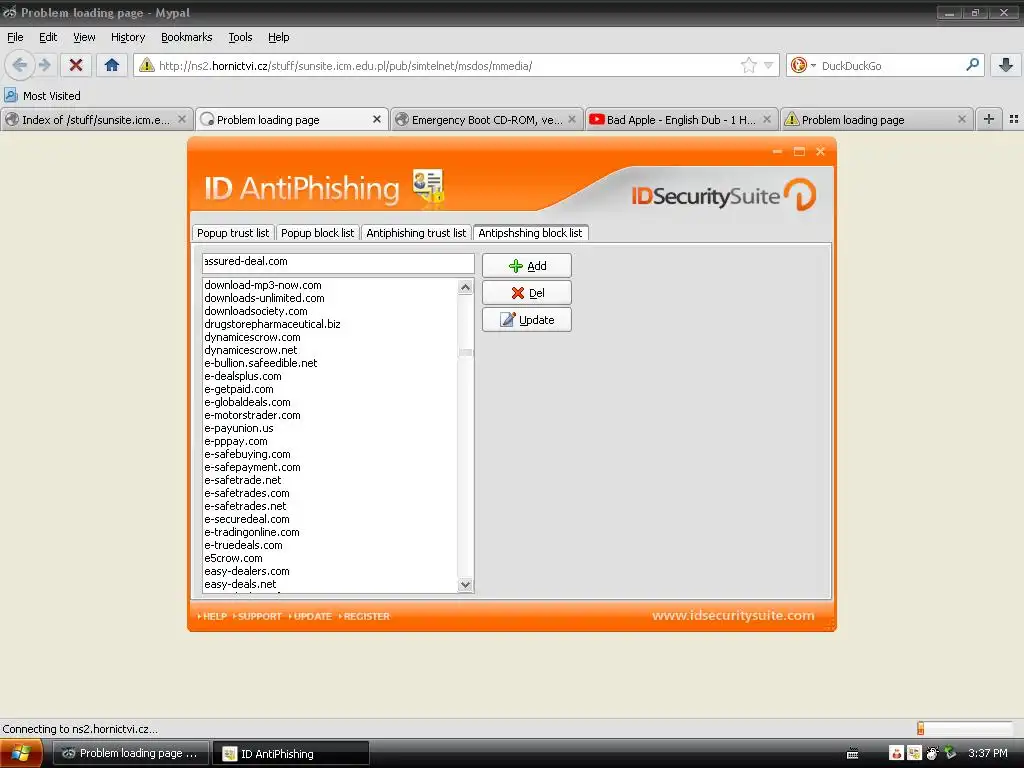Click the magnifier search icon

tap(972, 65)
